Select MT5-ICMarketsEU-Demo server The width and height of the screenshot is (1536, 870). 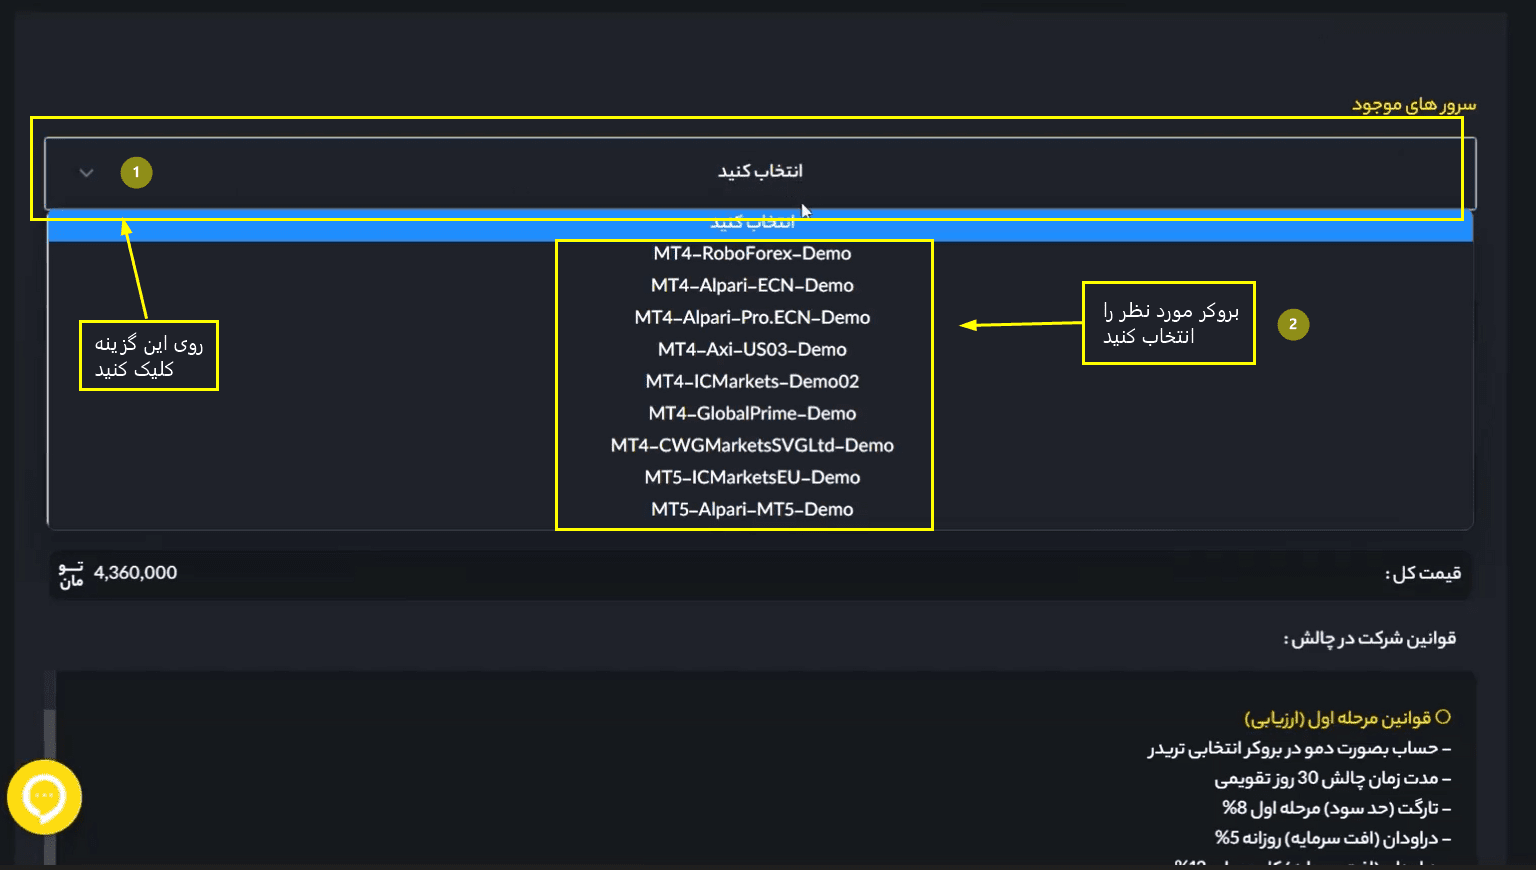pos(752,478)
